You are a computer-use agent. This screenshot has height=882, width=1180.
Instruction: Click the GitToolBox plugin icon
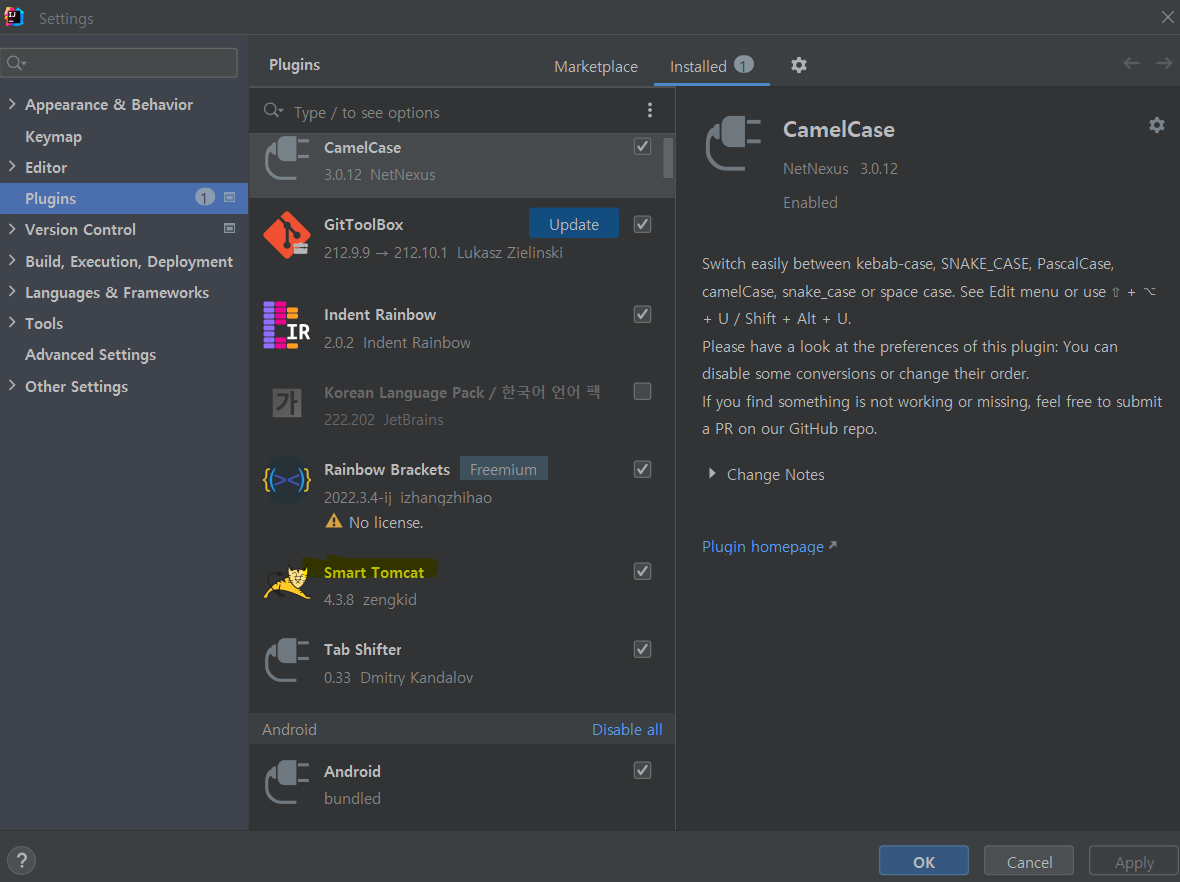pyautogui.click(x=287, y=236)
